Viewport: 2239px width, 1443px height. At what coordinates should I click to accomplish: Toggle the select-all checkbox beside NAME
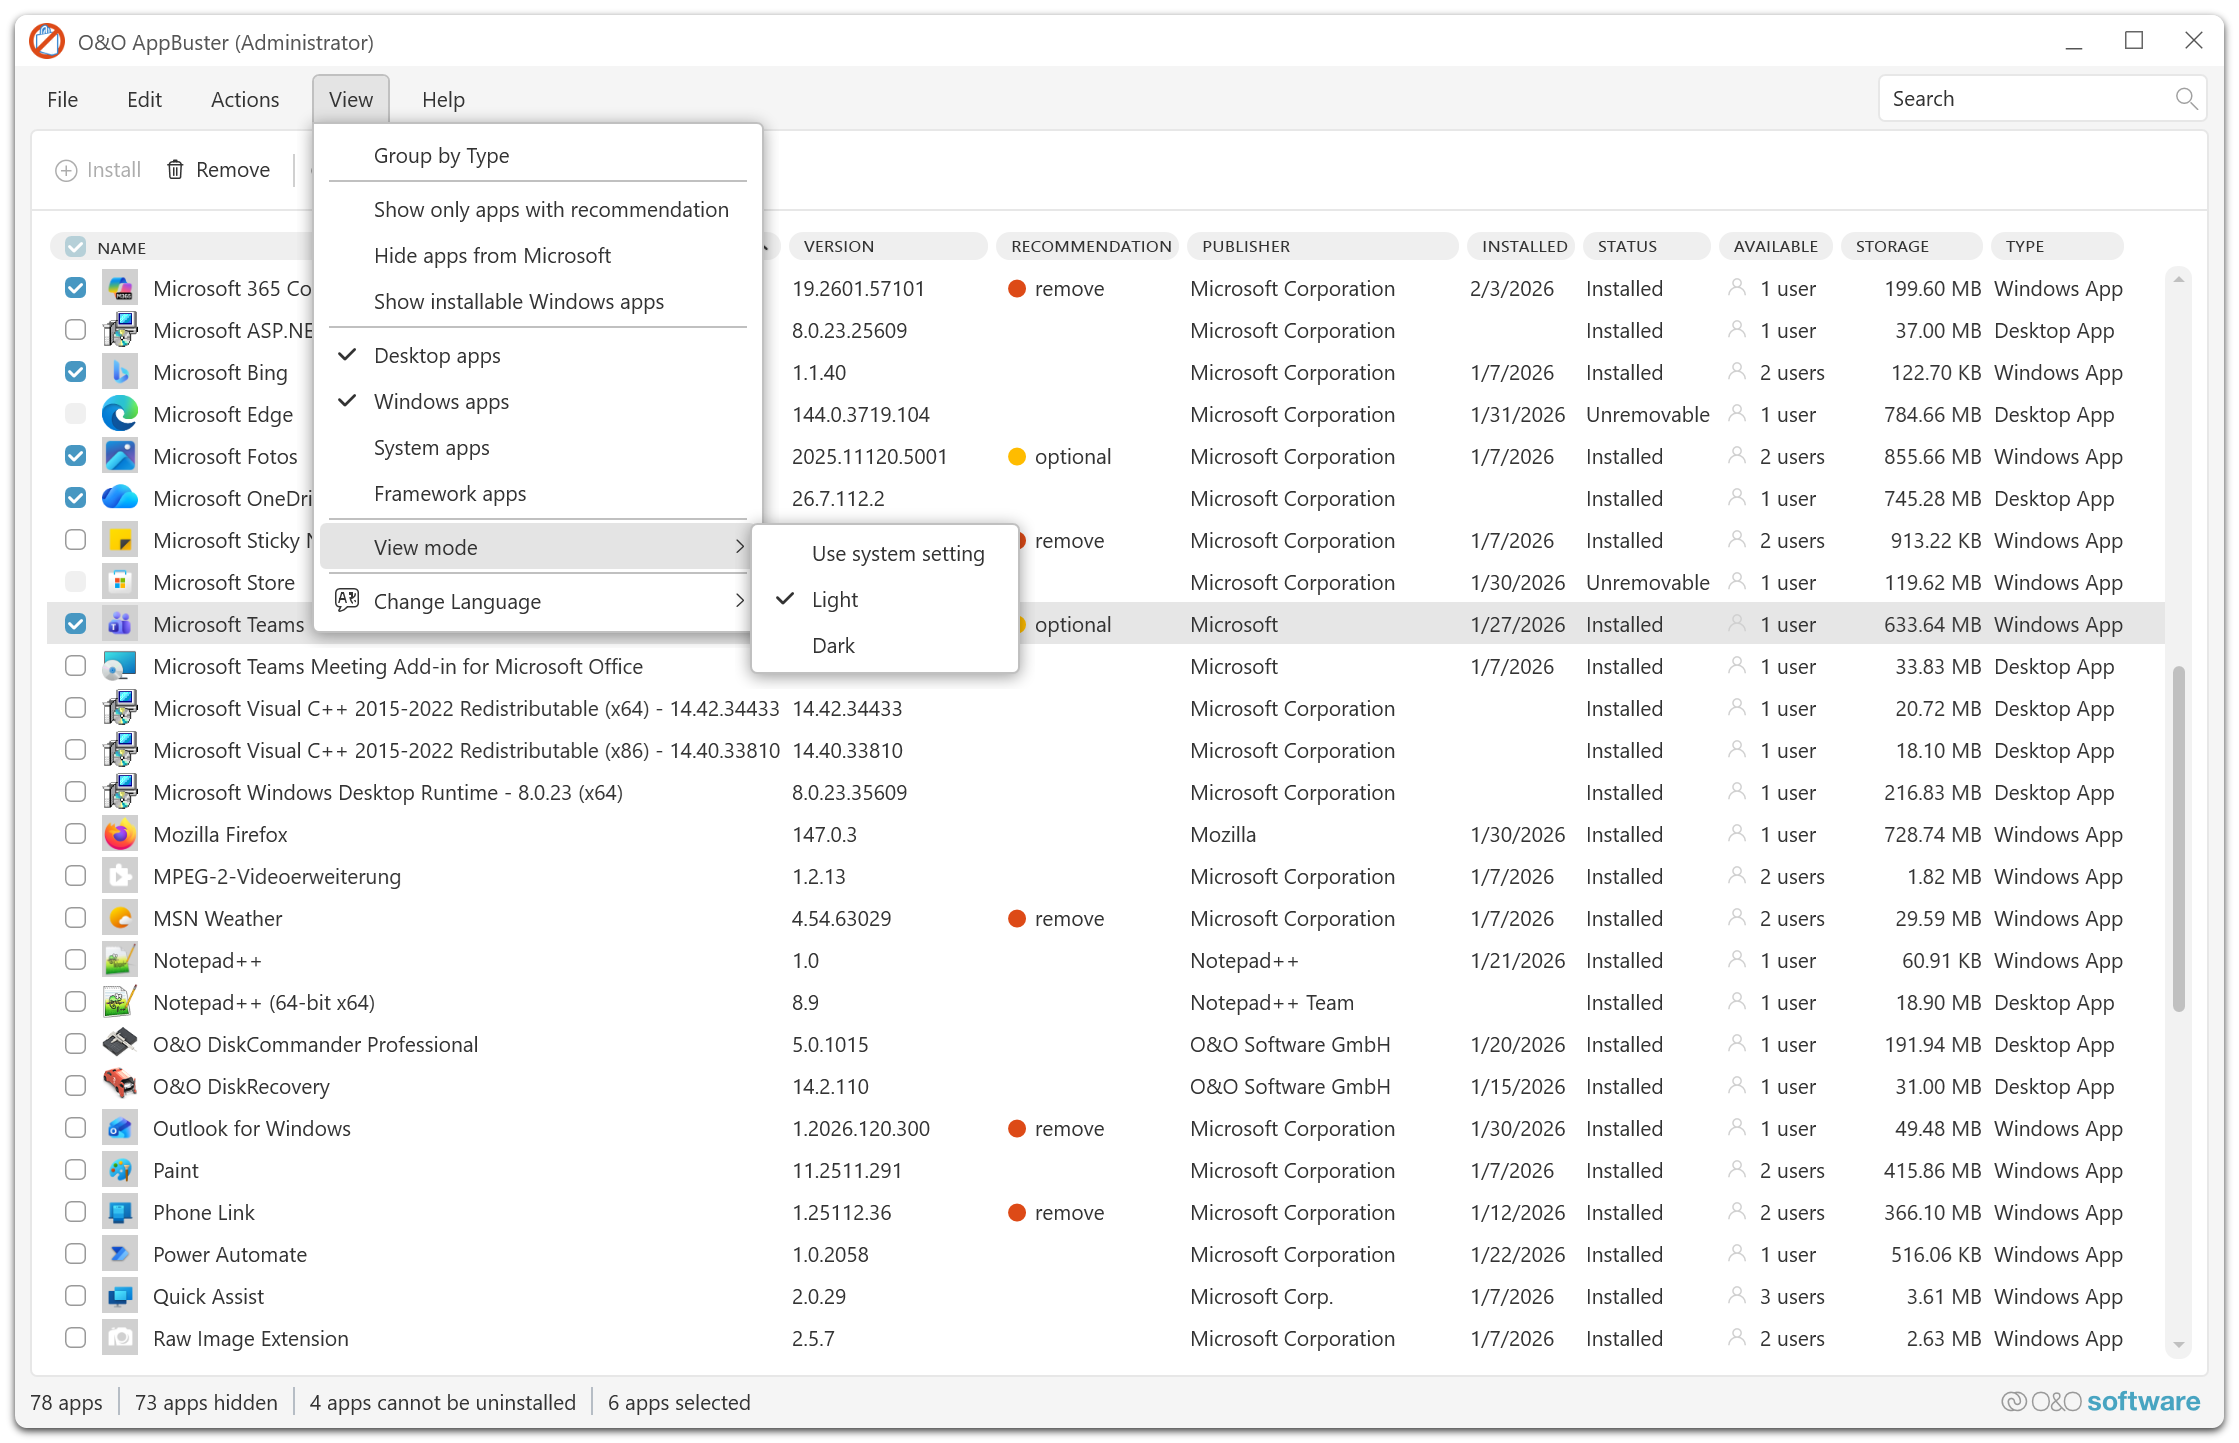(75, 247)
